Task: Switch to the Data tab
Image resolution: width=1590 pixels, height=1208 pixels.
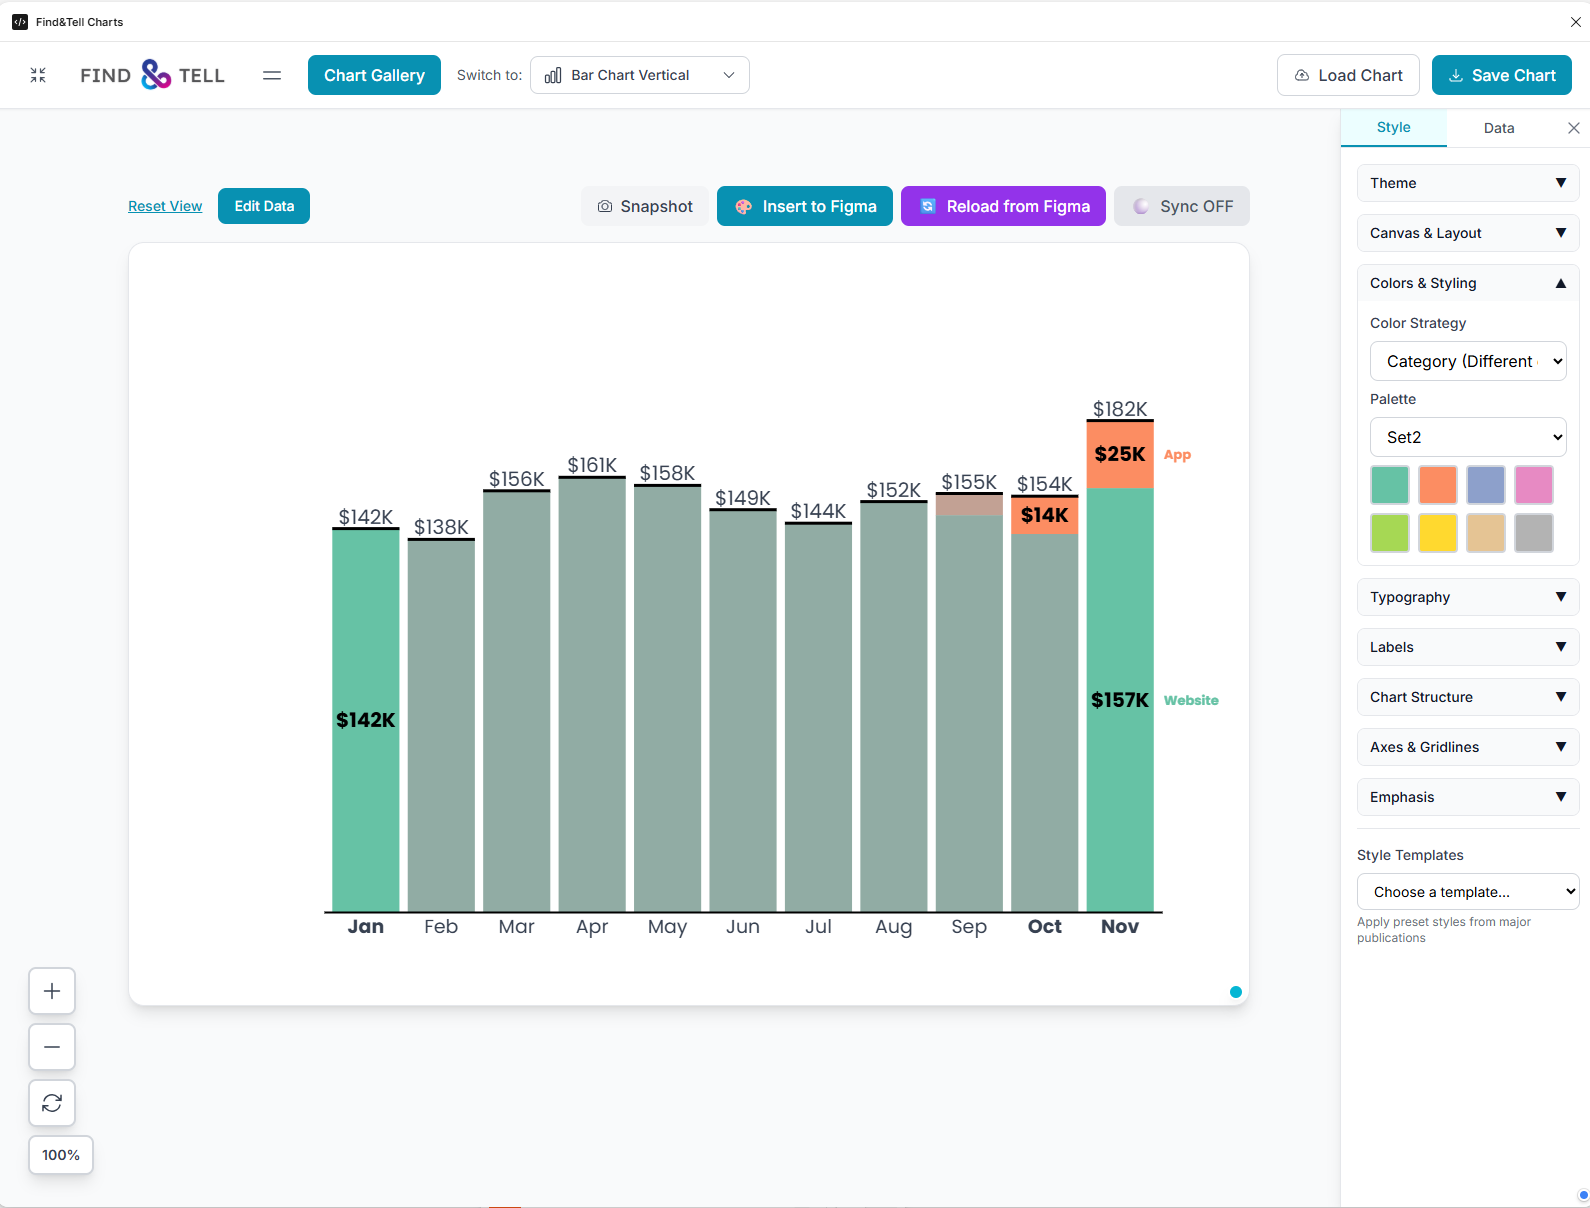Action: click(1498, 128)
